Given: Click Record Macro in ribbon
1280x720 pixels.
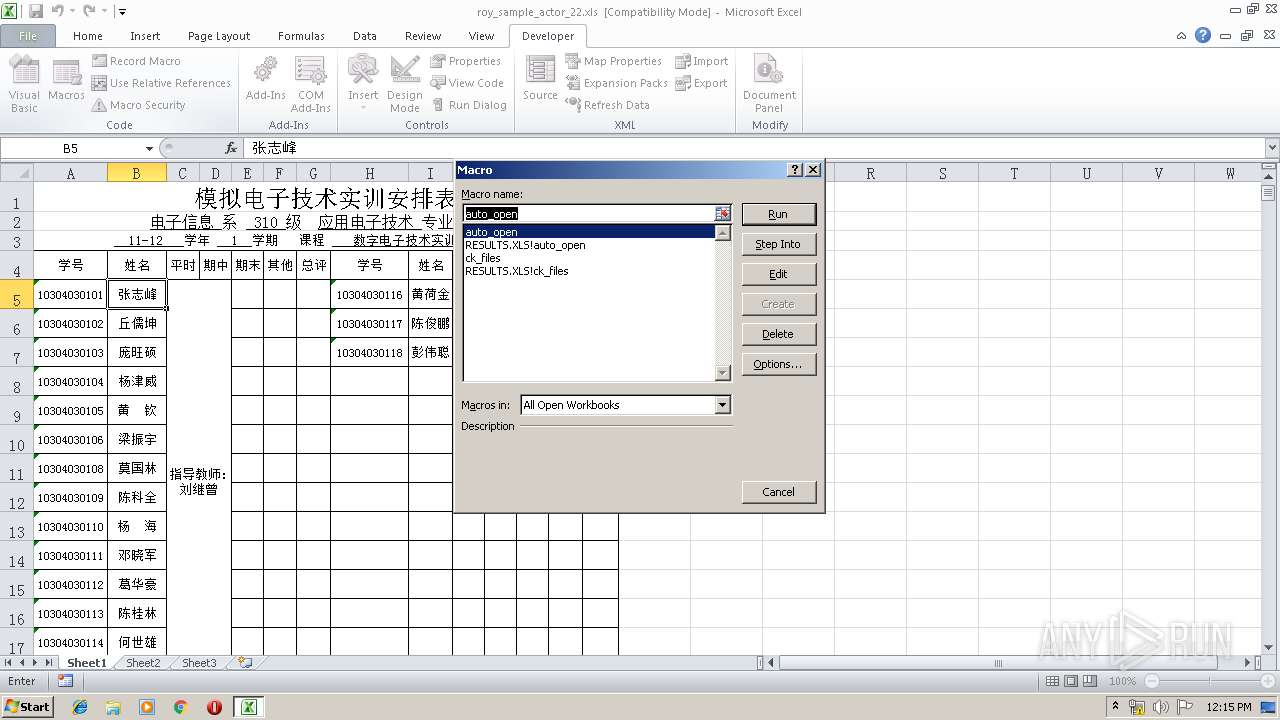Looking at the screenshot, I should 136,61.
